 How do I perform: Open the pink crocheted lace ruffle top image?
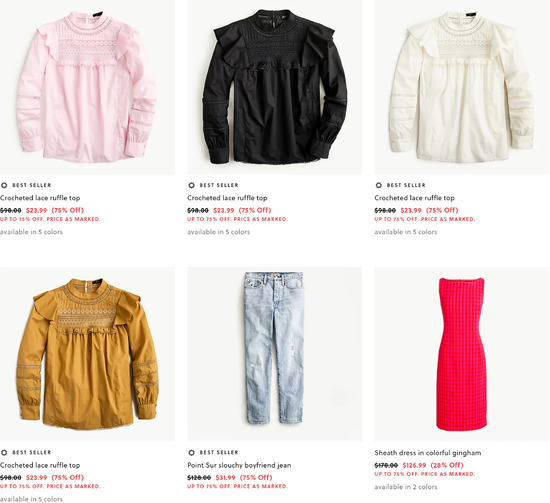87,87
